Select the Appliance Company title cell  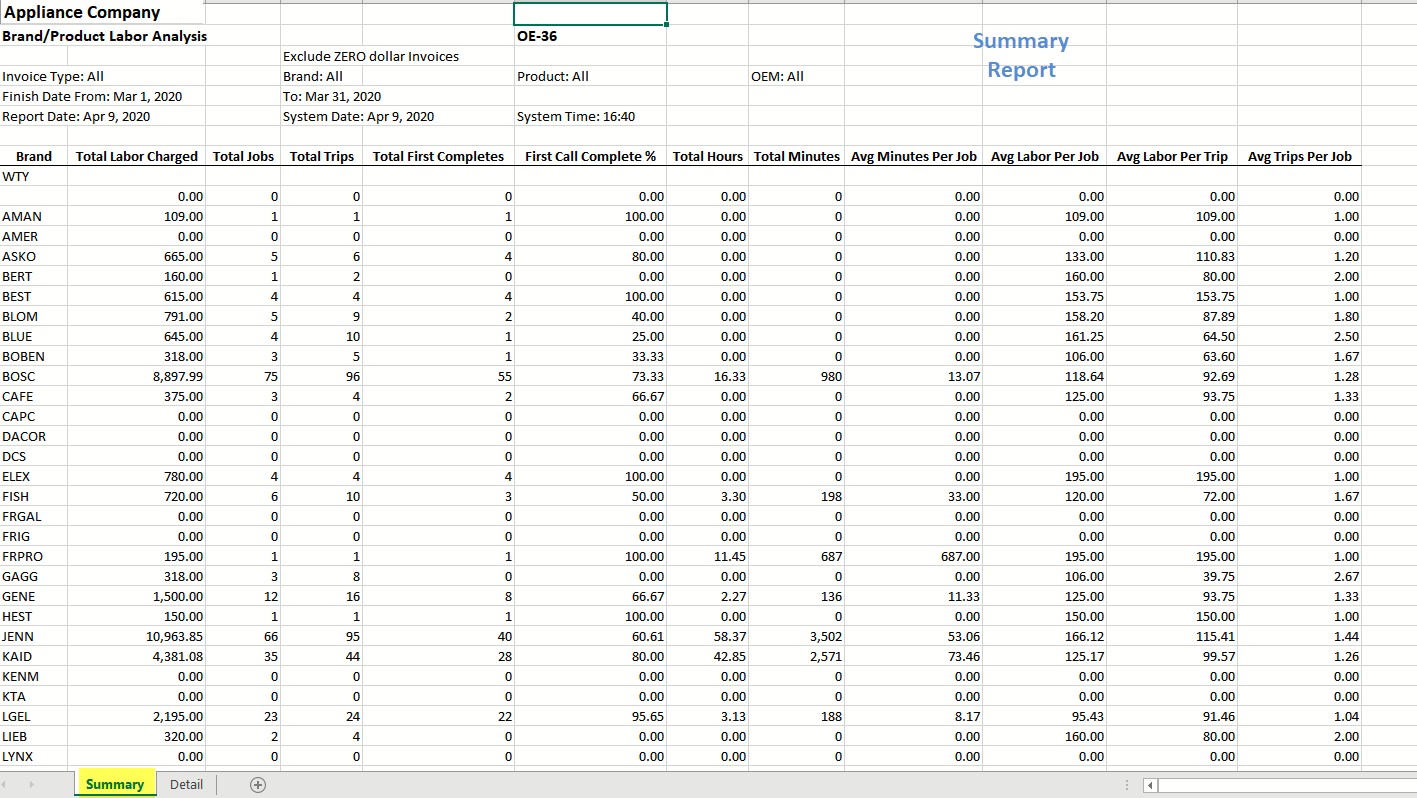tap(103, 13)
